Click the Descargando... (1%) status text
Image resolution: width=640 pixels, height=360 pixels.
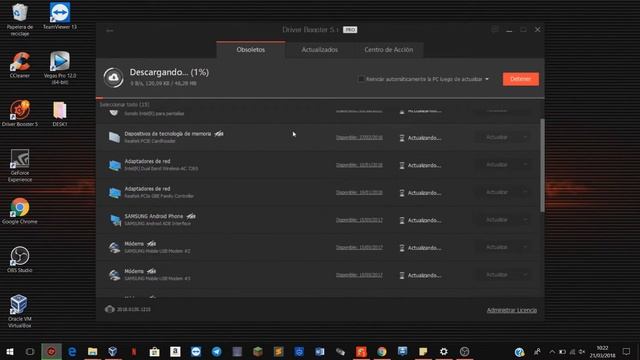[x=169, y=72]
